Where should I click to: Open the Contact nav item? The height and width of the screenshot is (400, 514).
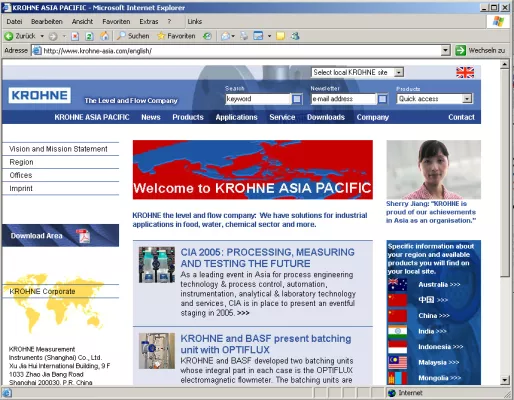pos(461,117)
